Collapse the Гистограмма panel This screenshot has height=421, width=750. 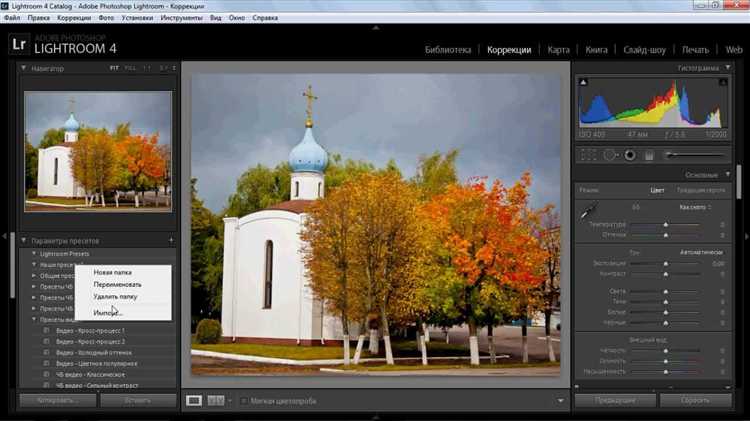pyautogui.click(x=728, y=68)
